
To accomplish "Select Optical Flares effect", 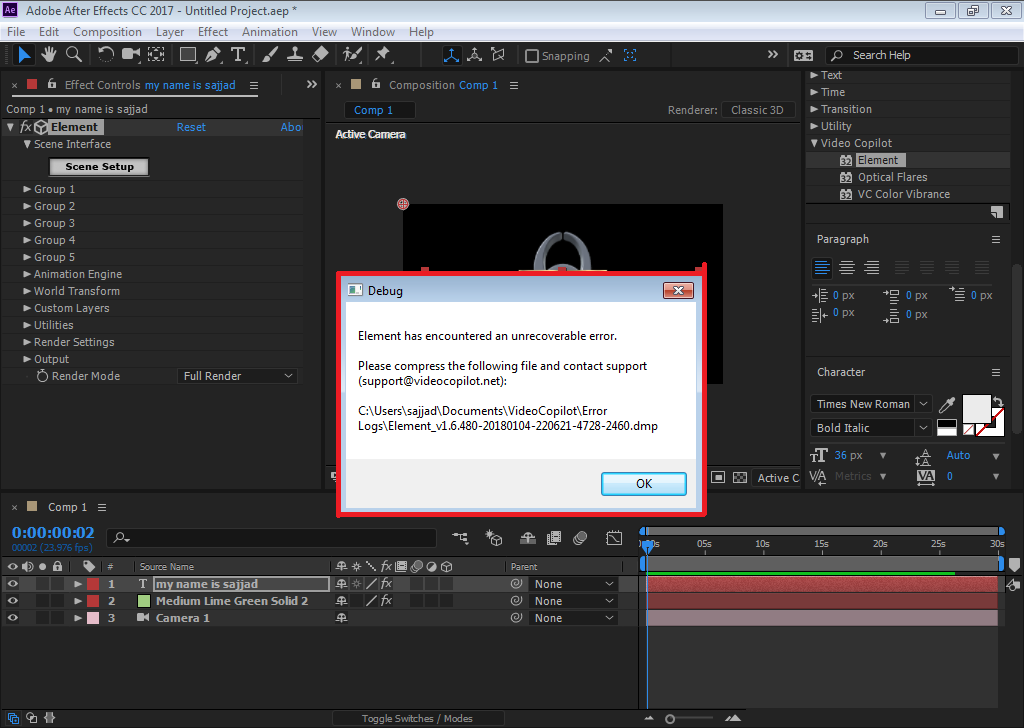I will (x=892, y=177).
